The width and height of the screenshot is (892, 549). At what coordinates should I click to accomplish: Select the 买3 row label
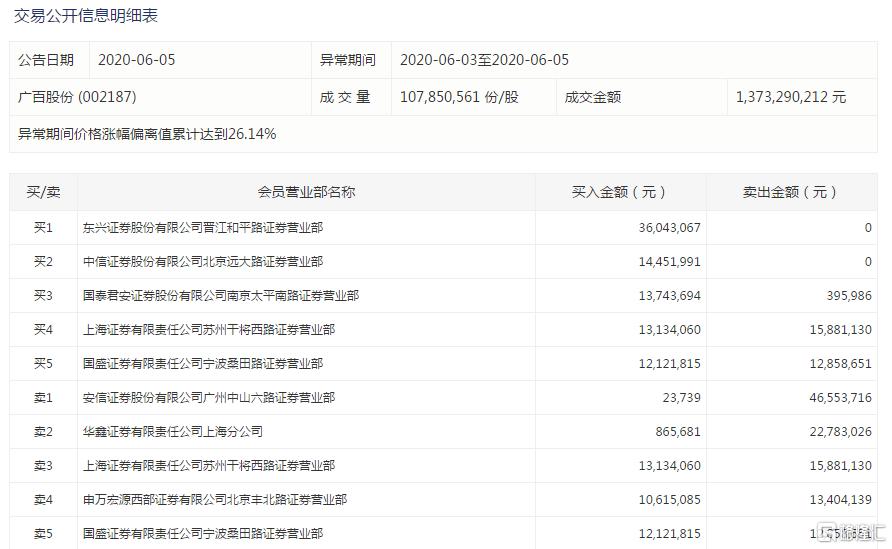43,296
